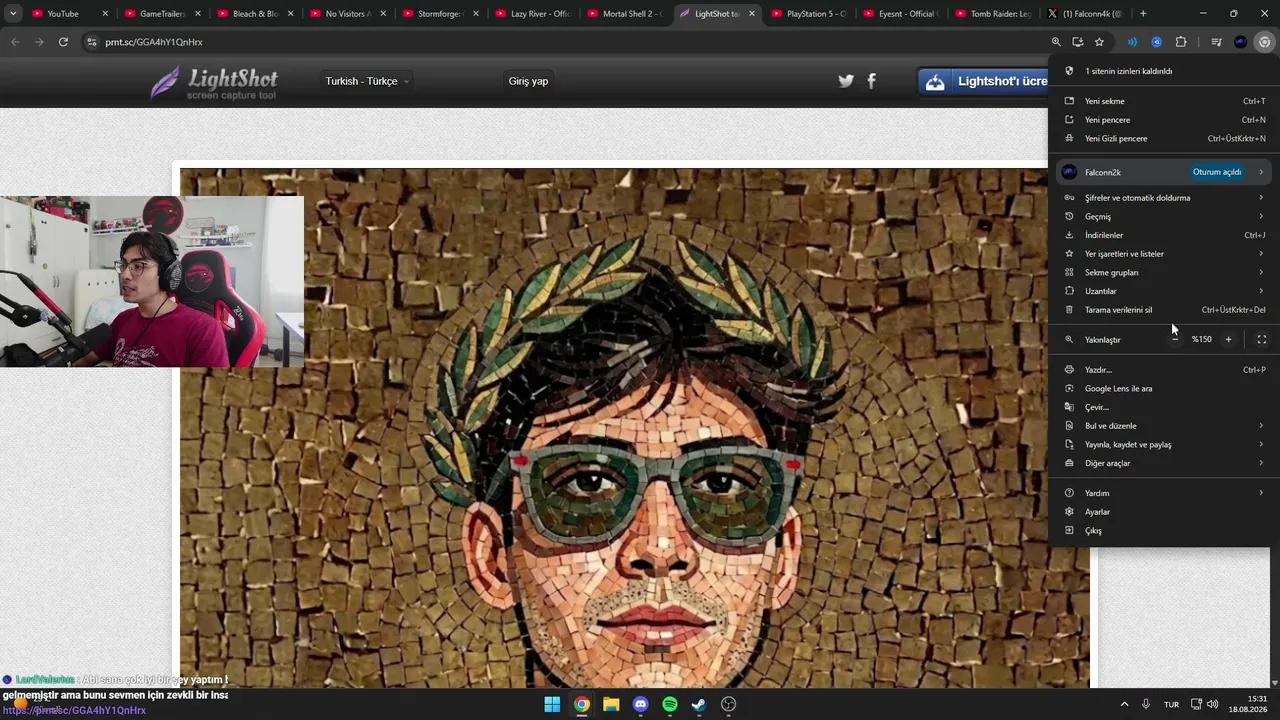Click the address bar URL field
The height and width of the screenshot is (720, 1280).
pyautogui.click(x=570, y=42)
